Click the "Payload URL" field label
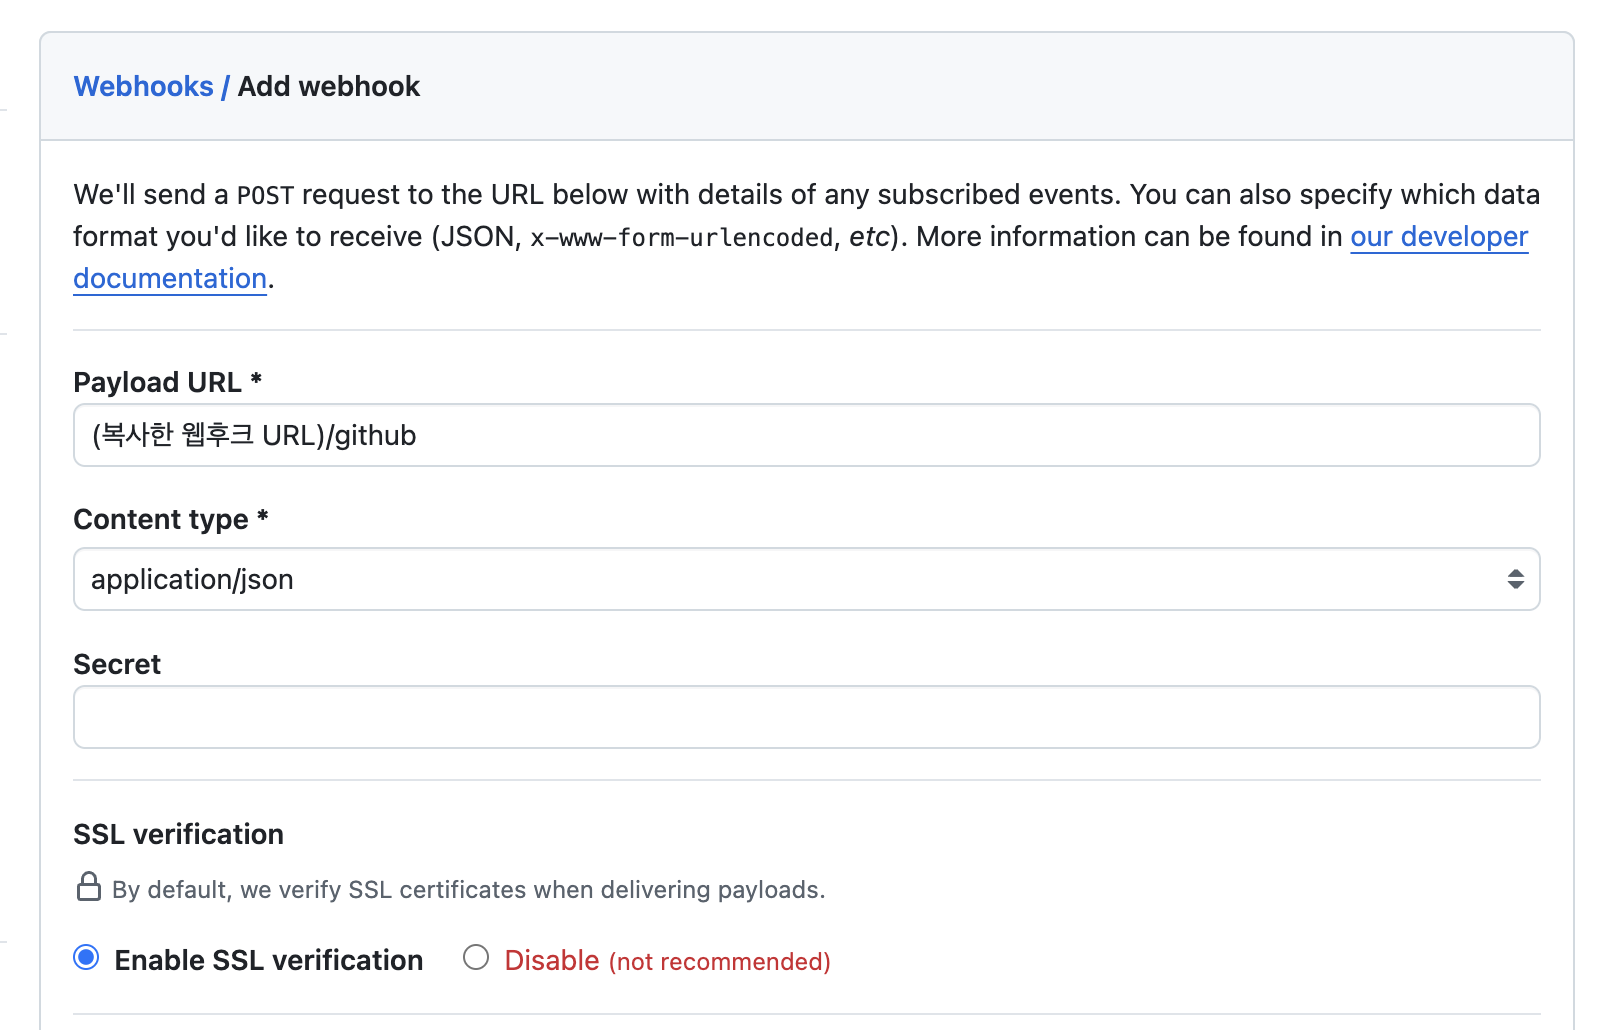This screenshot has height=1030, width=1624. pyautogui.click(x=157, y=383)
